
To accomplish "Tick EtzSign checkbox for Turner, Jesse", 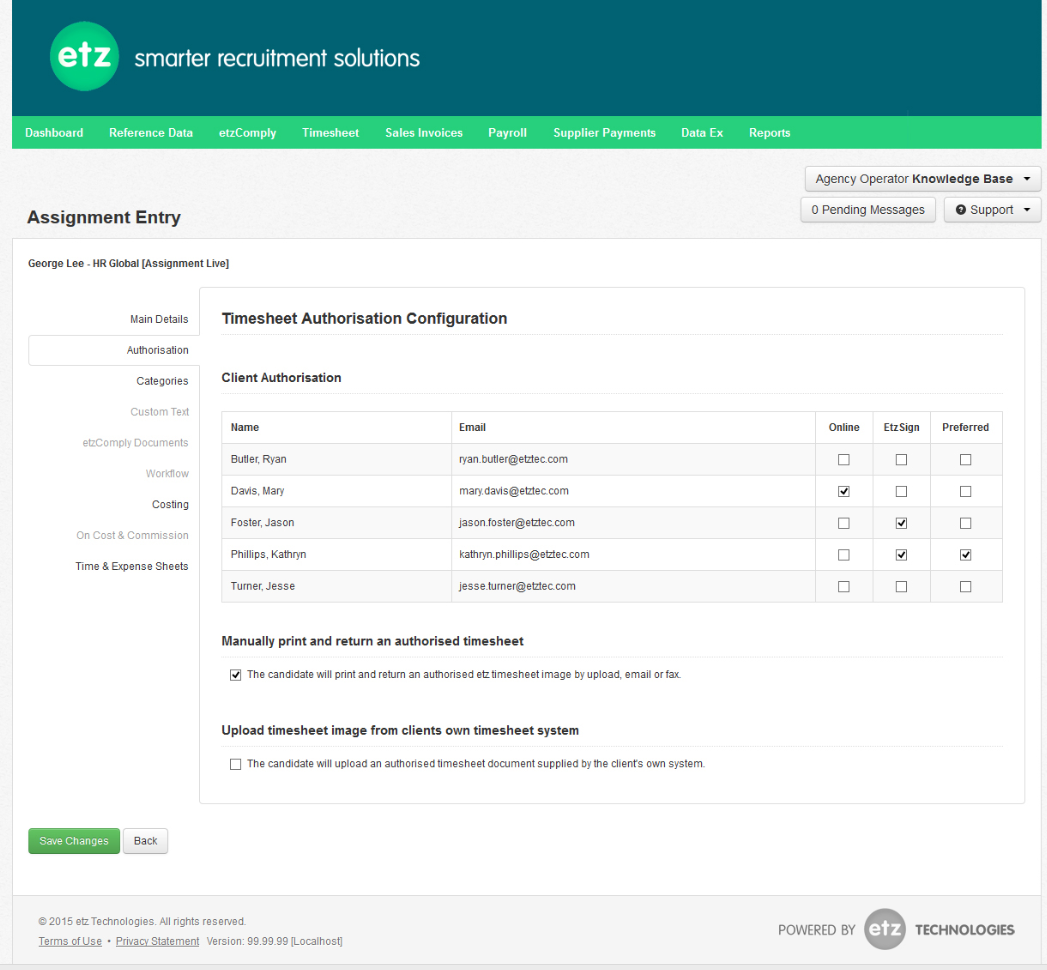I will (x=901, y=586).
